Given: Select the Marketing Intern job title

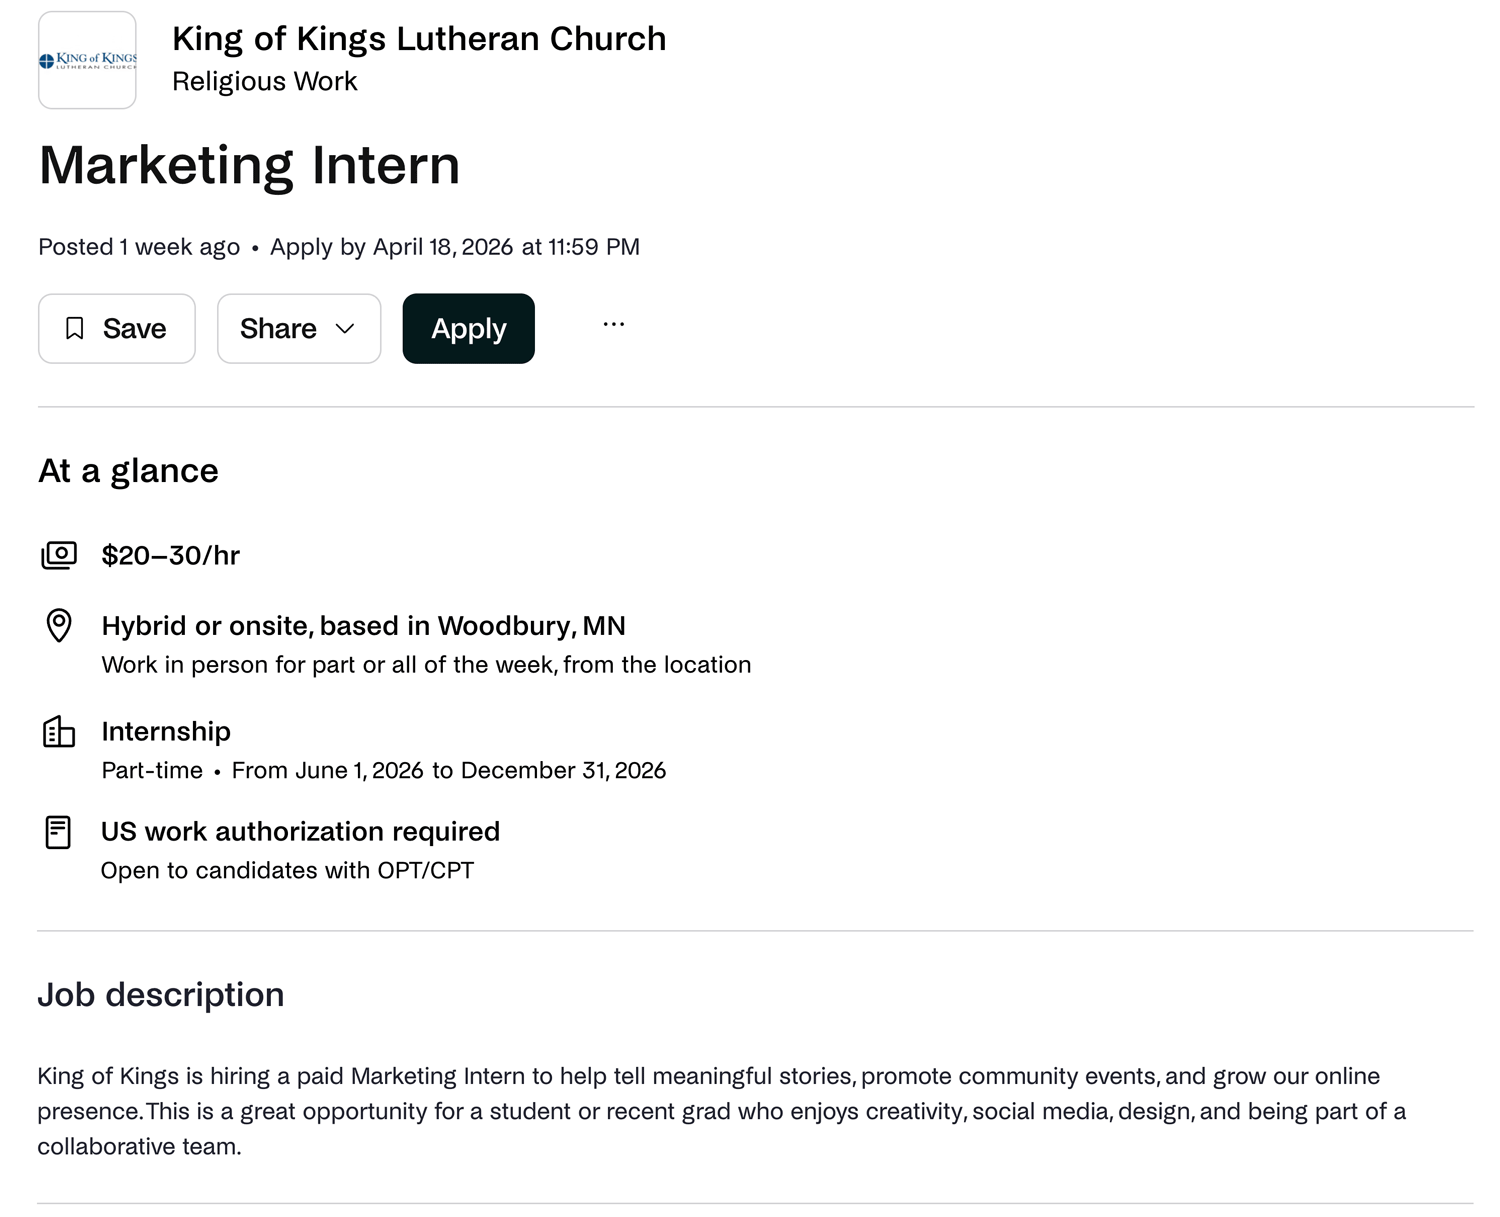Looking at the screenshot, I should 248,164.
